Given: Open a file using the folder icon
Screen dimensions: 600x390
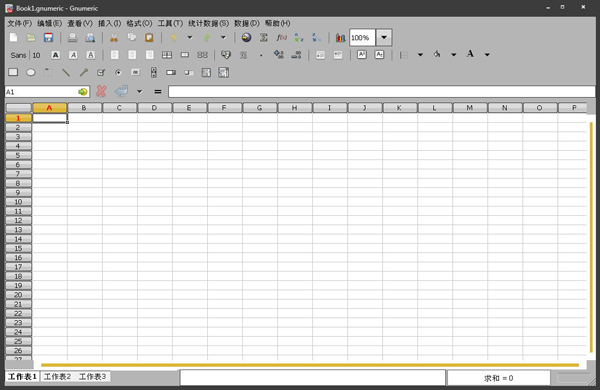Looking at the screenshot, I should pyautogui.click(x=31, y=38).
